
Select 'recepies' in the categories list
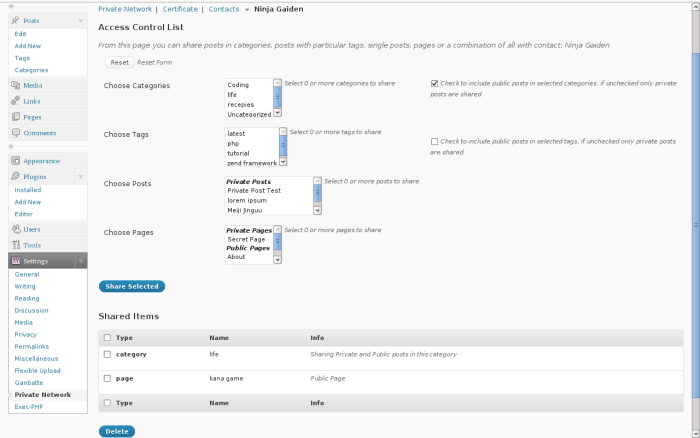pyautogui.click(x=241, y=104)
